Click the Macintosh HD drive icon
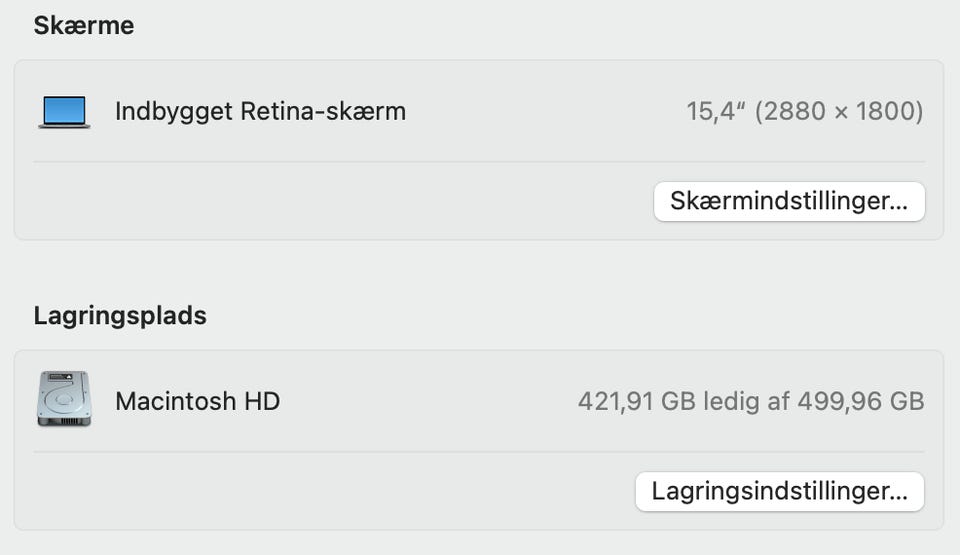This screenshot has width=960, height=555. tap(64, 400)
